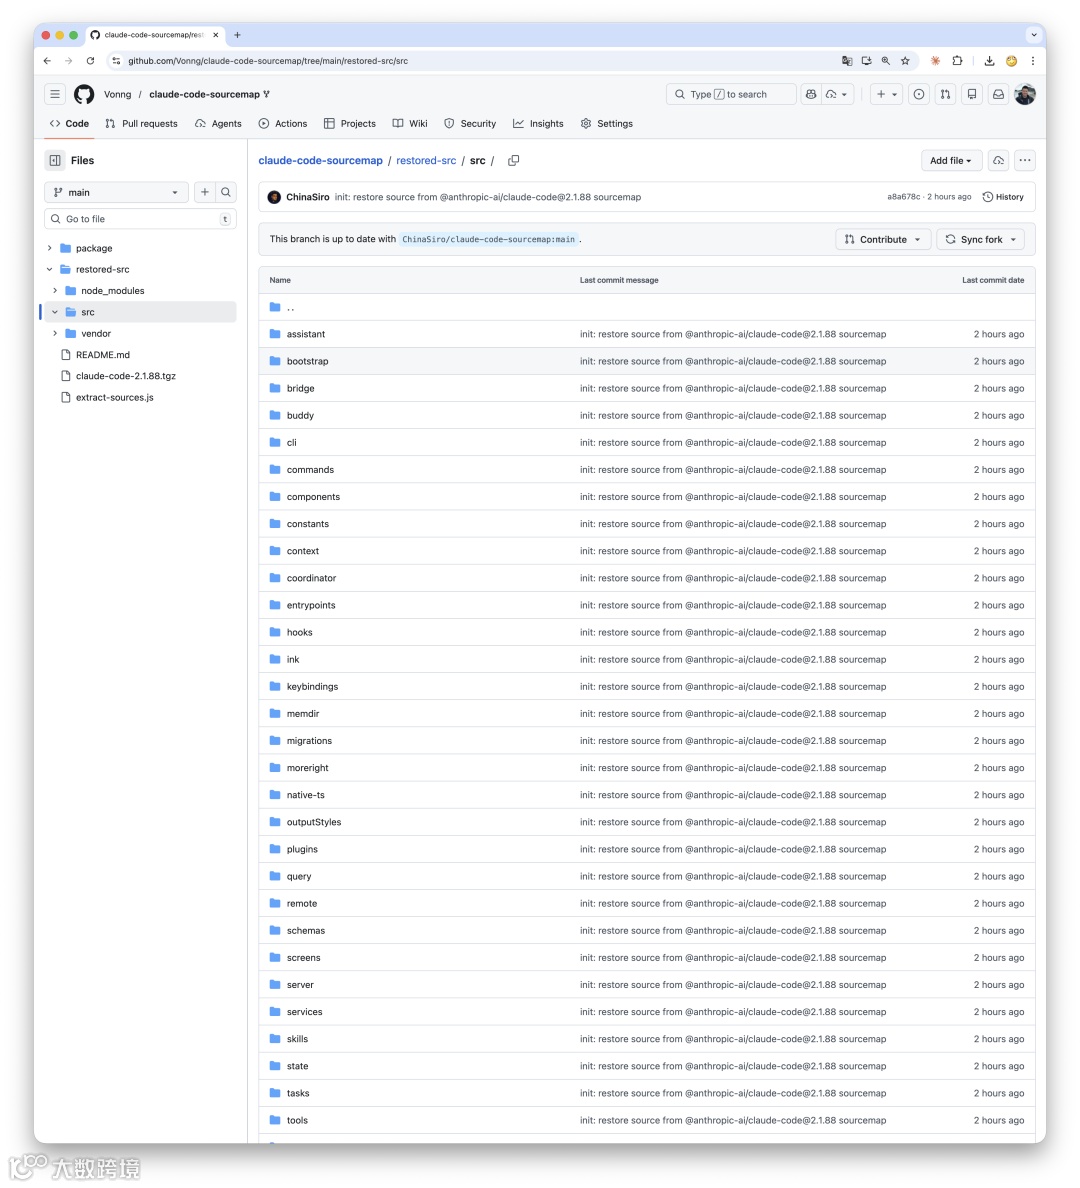Click the cloud agent icon beside Add file
This screenshot has width=1080, height=1188.
(x=998, y=161)
